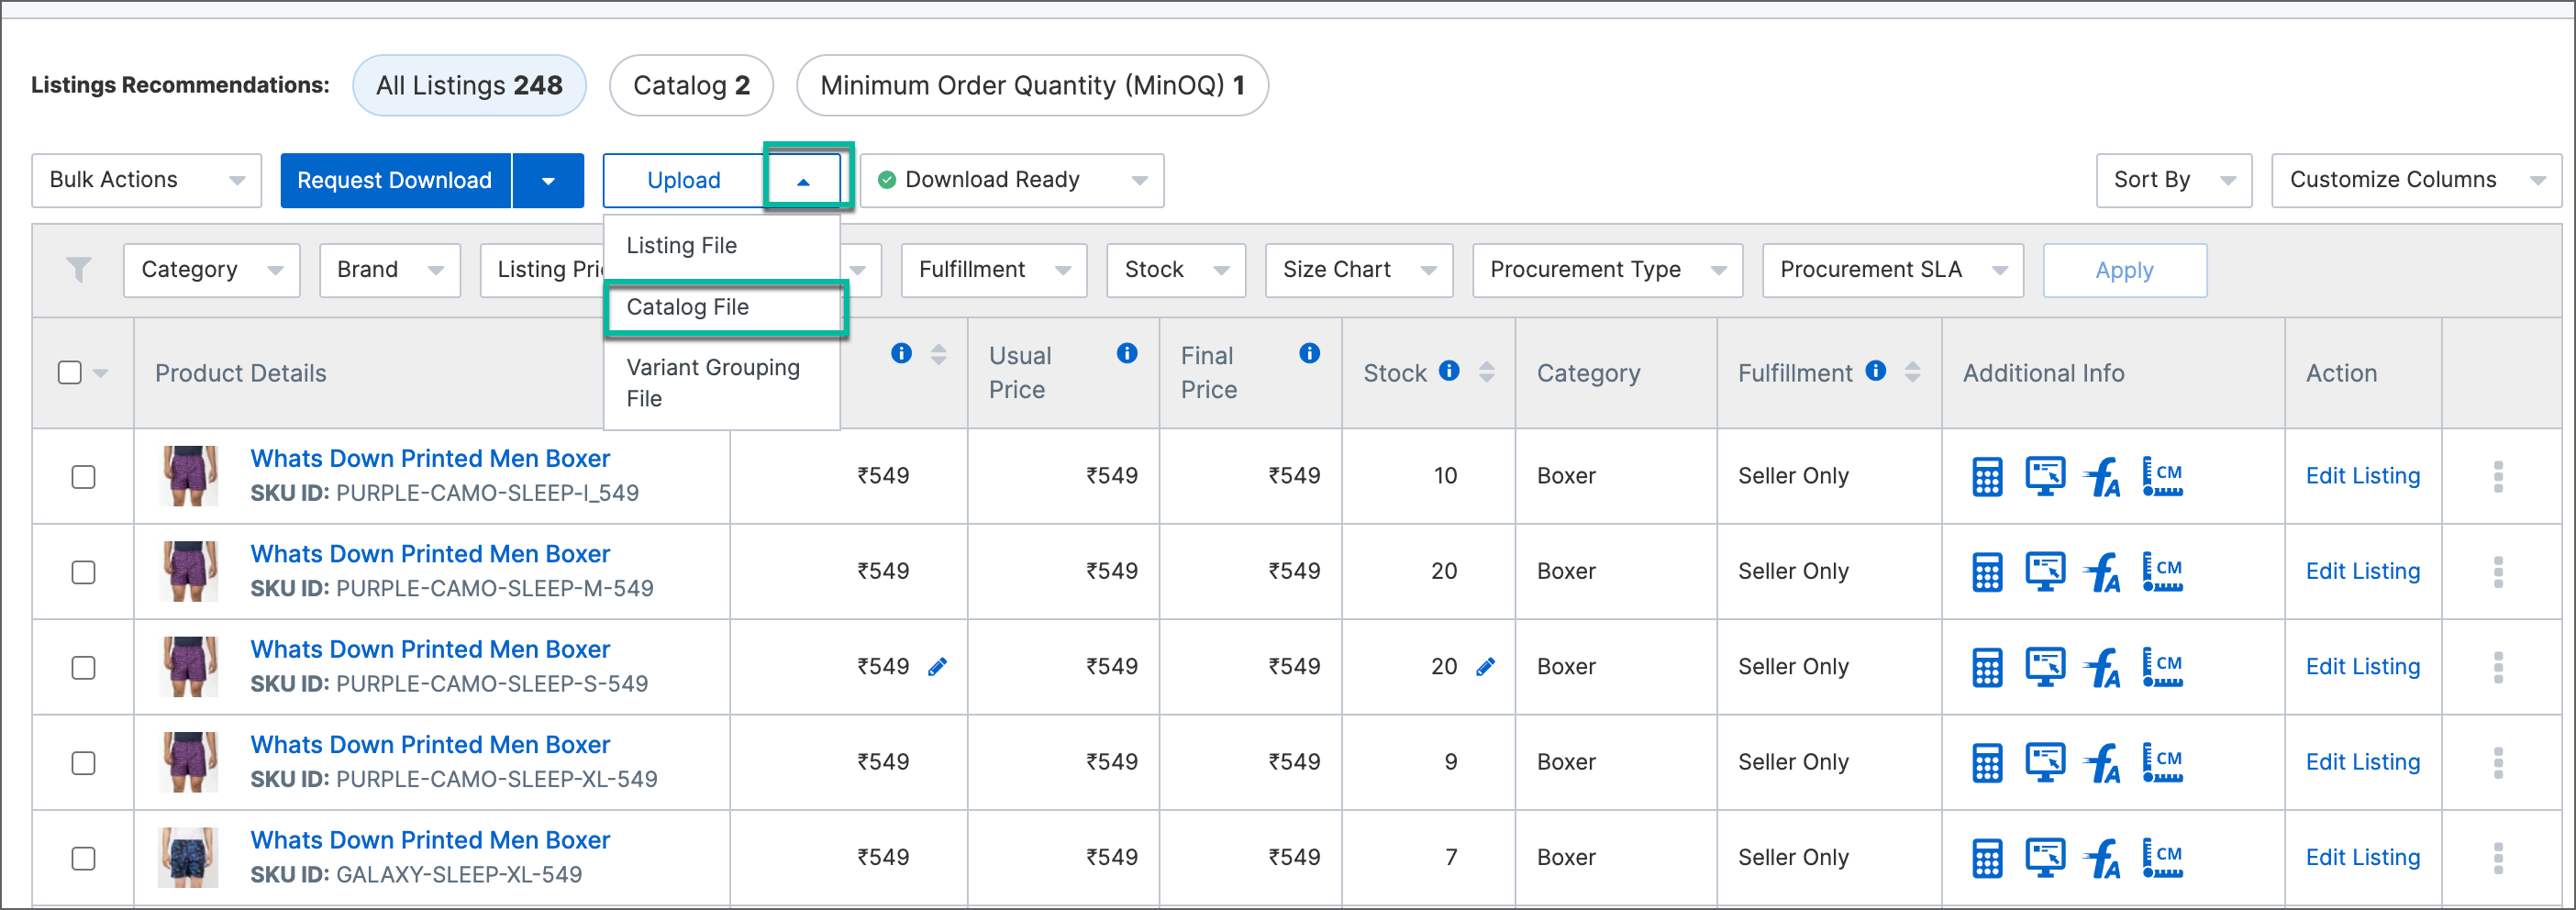Open the Stock filter dropdown
Screen dimensions: 2576x910
(1176, 270)
